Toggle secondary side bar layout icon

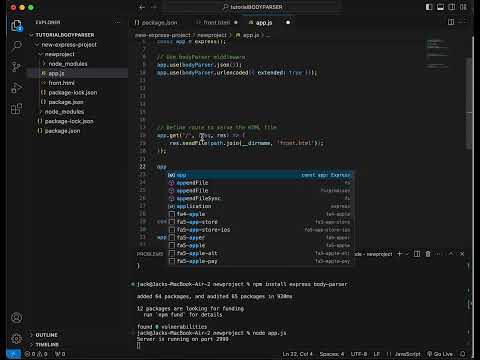click(452, 7)
